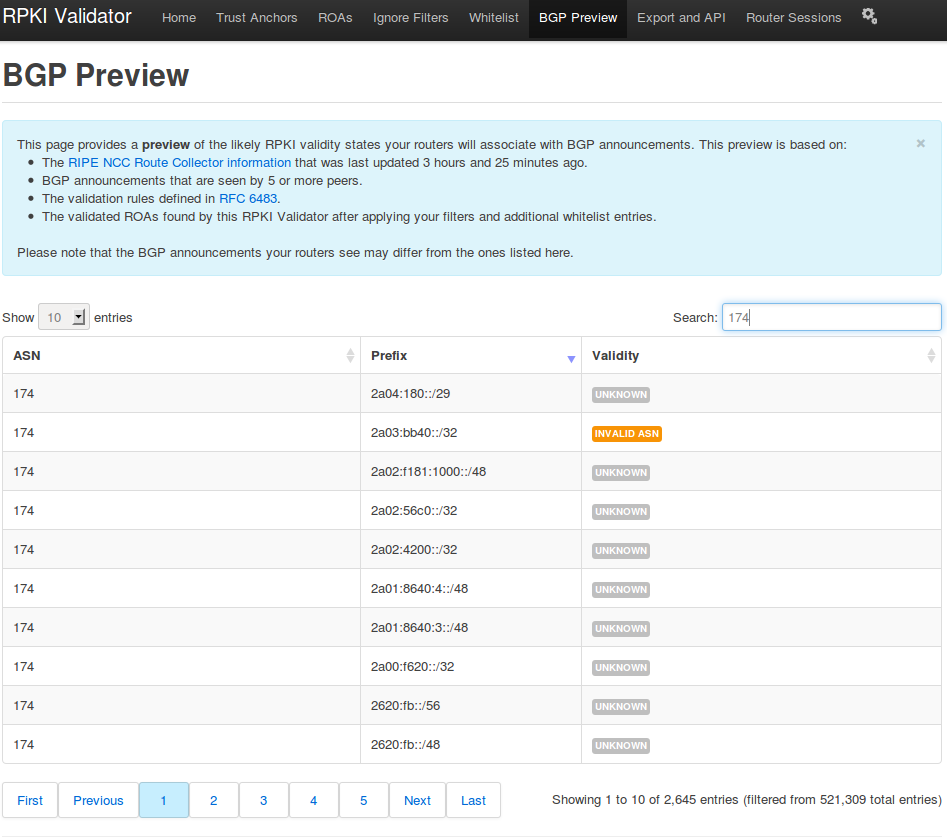Open the Show entries count dropdown
The height and width of the screenshot is (840, 947).
(64, 318)
